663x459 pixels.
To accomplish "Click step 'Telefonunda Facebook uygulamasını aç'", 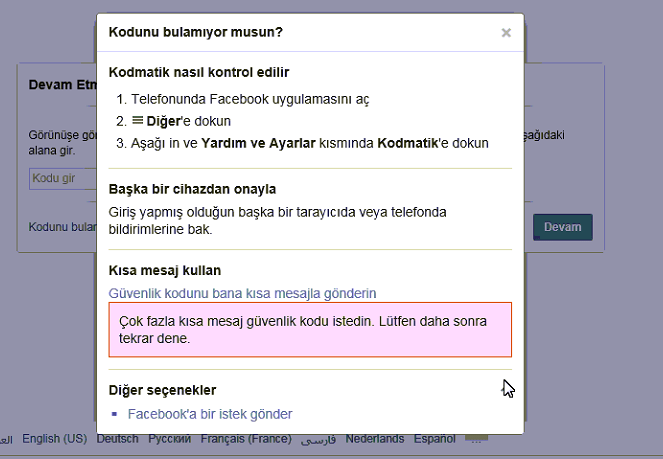I will (250, 99).
